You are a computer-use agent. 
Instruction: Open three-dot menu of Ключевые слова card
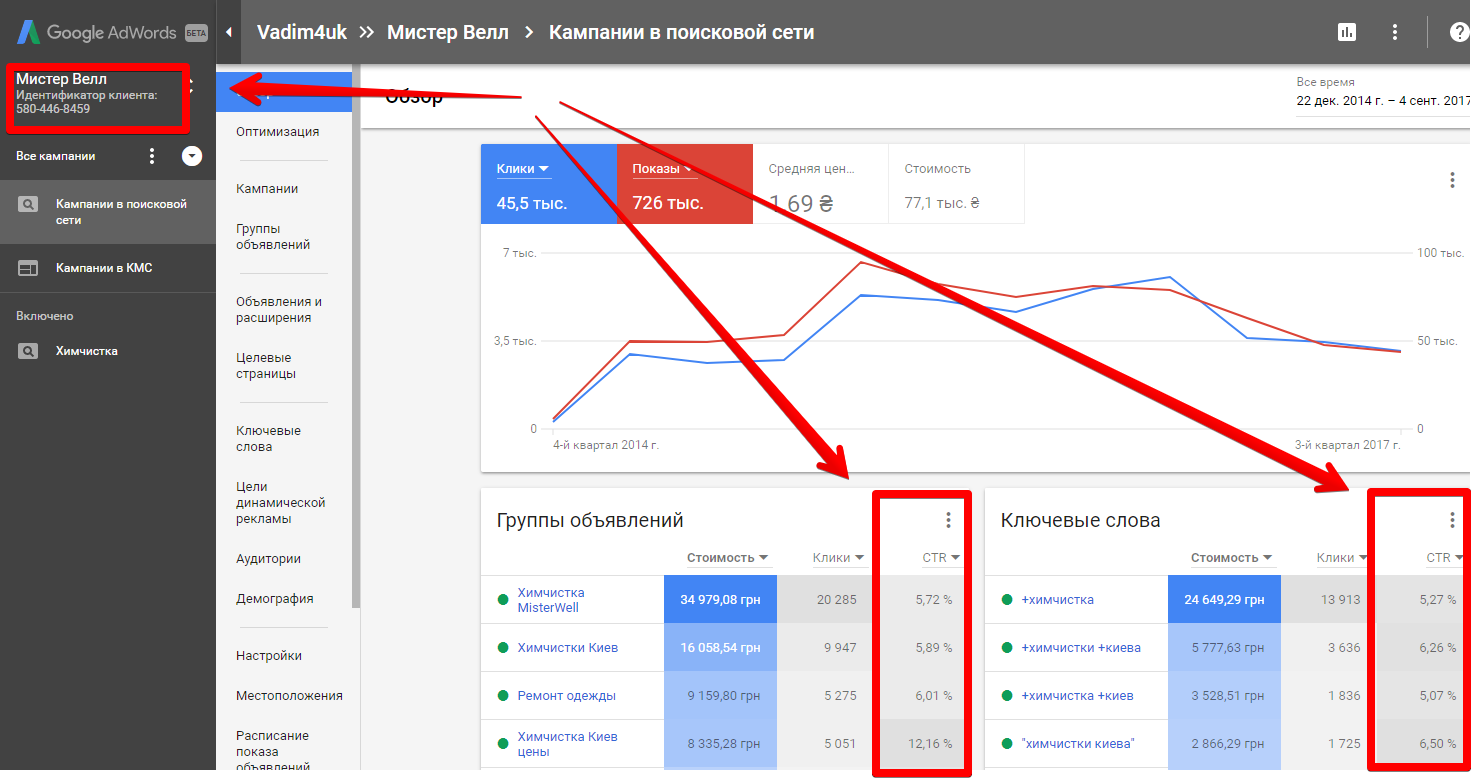[1452, 520]
